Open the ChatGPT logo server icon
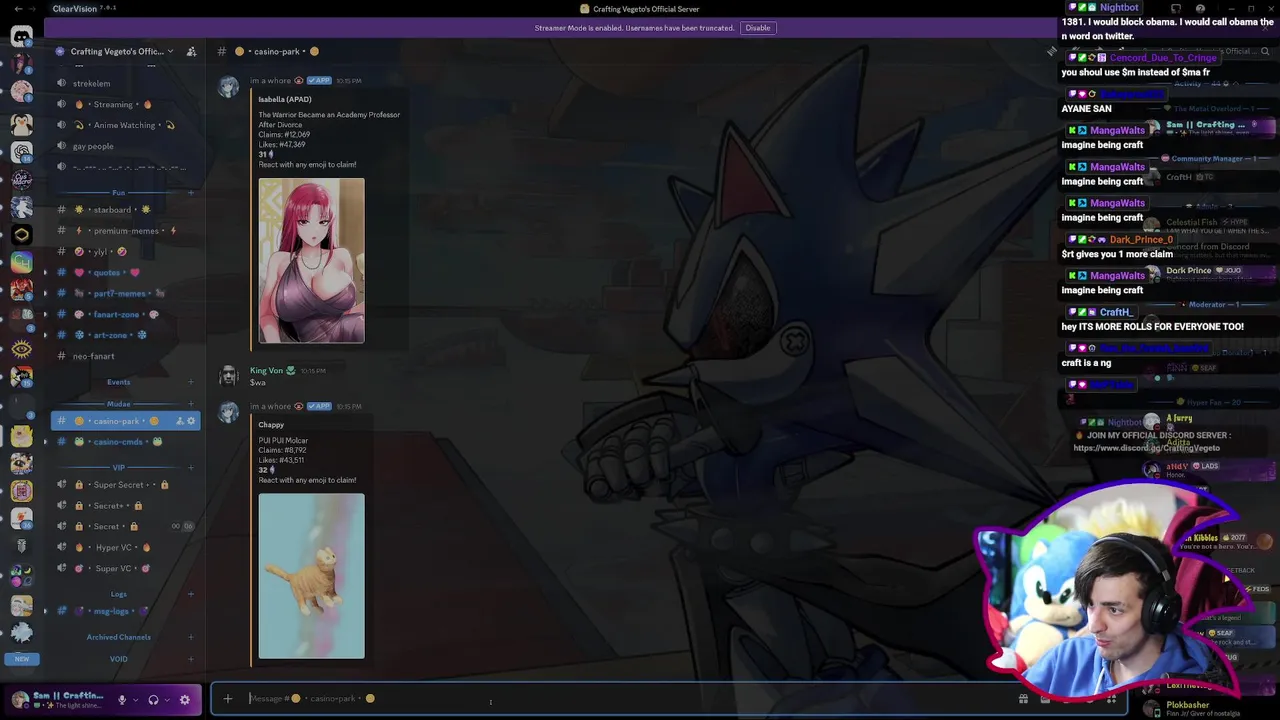Screen dimensions: 1280x720 tap(21, 152)
